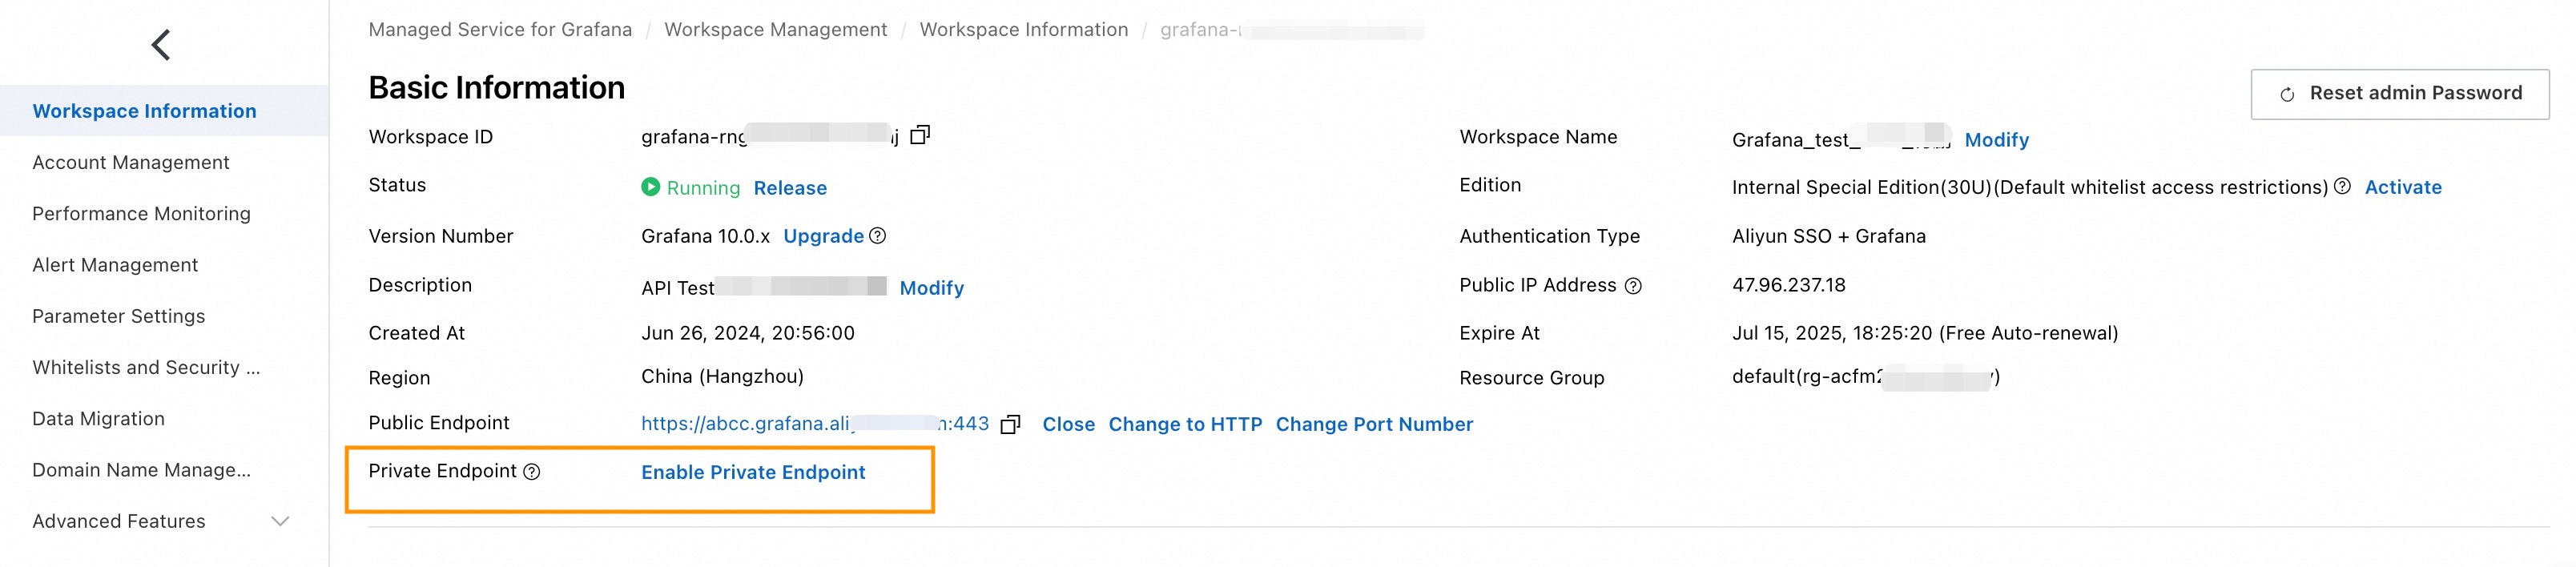Click Change to HTTP link
Image resolution: width=2576 pixels, height=567 pixels.
click(1185, 424)
